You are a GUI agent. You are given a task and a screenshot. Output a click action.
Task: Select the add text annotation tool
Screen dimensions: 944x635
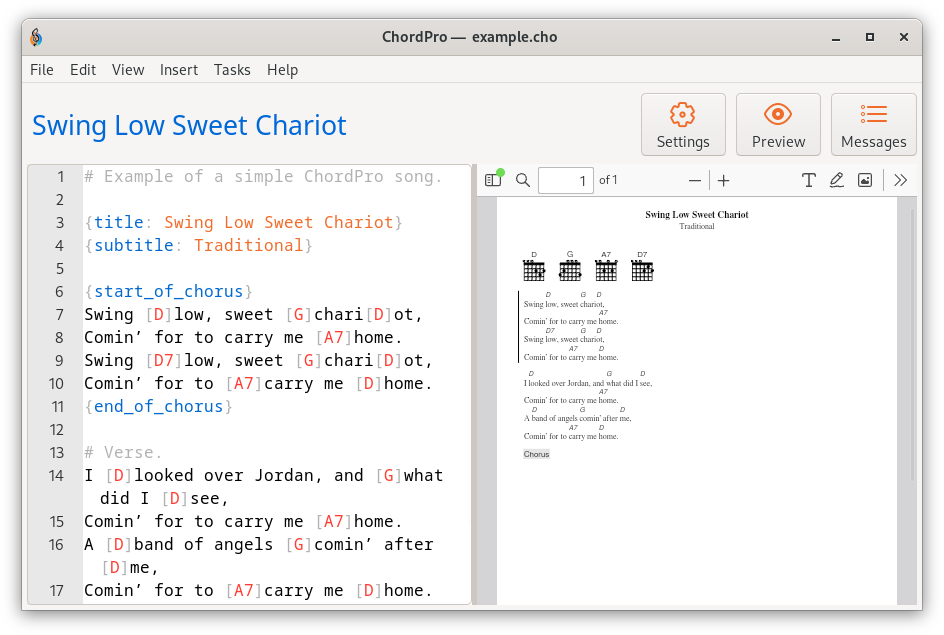pos(809,180)
